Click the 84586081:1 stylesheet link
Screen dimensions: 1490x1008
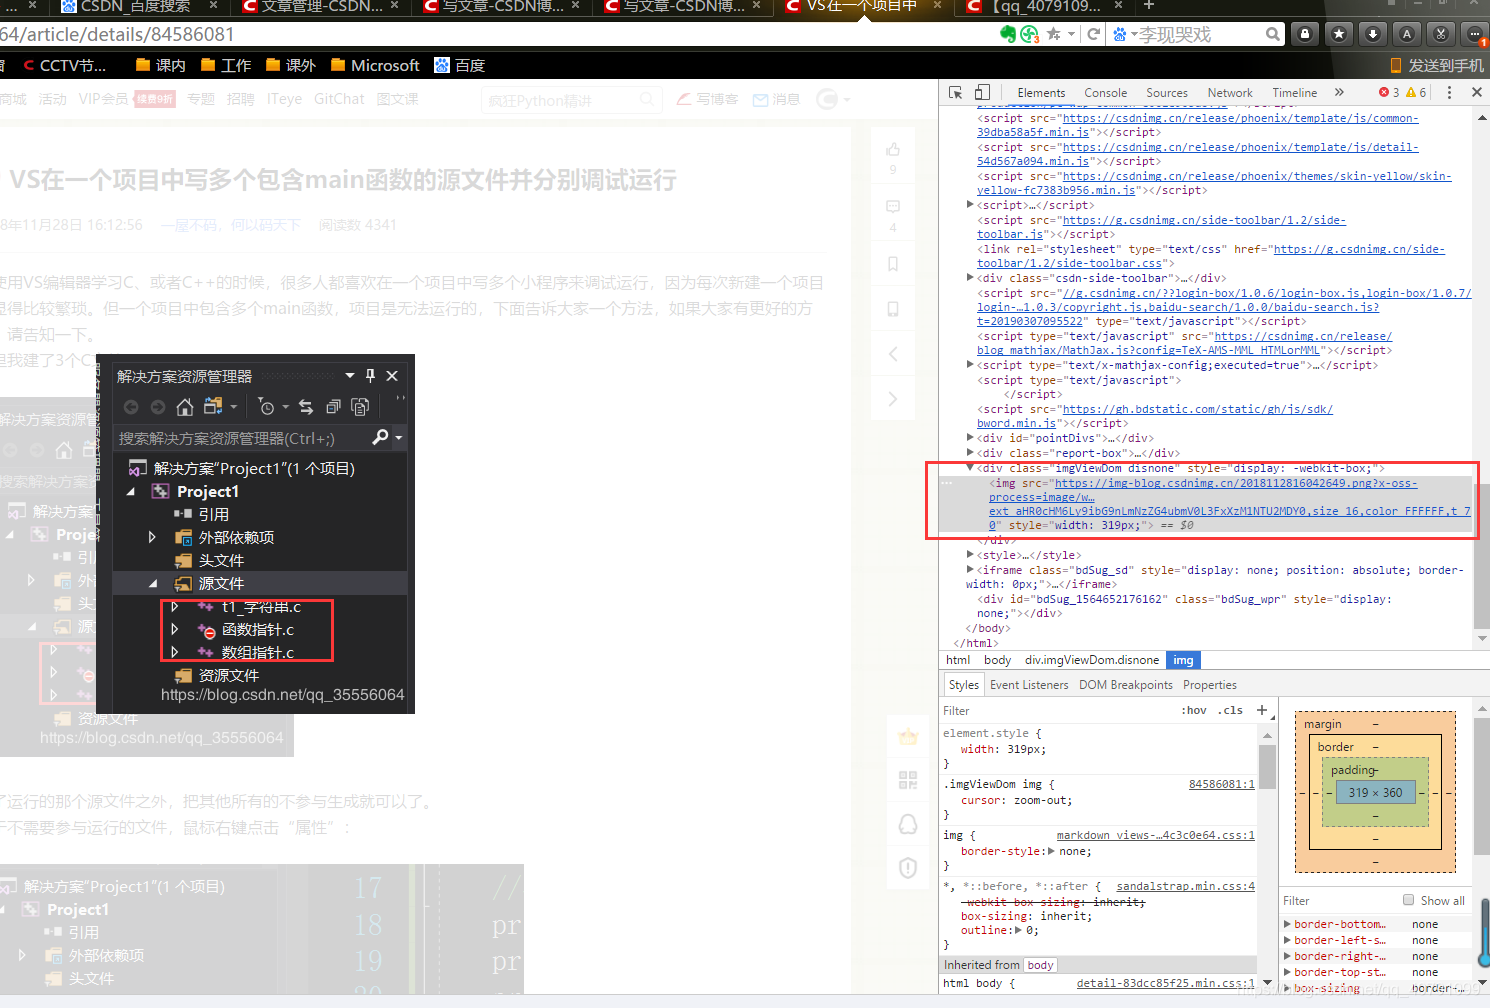point(1222,784)
